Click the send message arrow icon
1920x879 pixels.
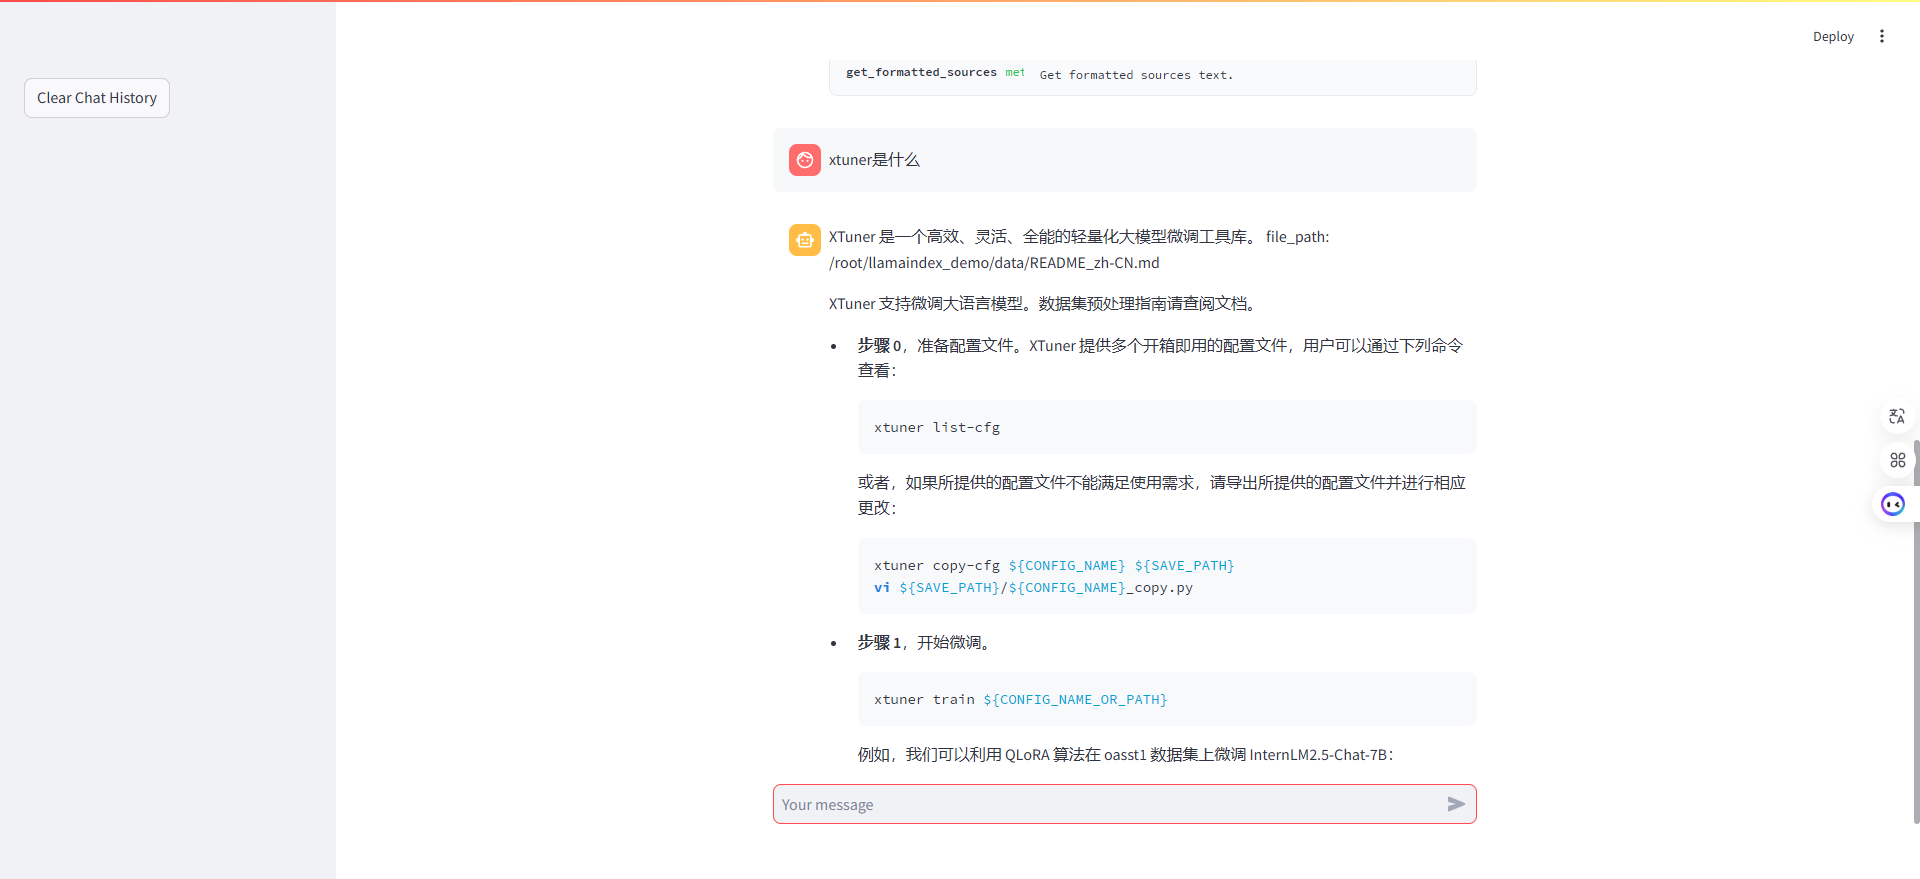click(1456, 805)
